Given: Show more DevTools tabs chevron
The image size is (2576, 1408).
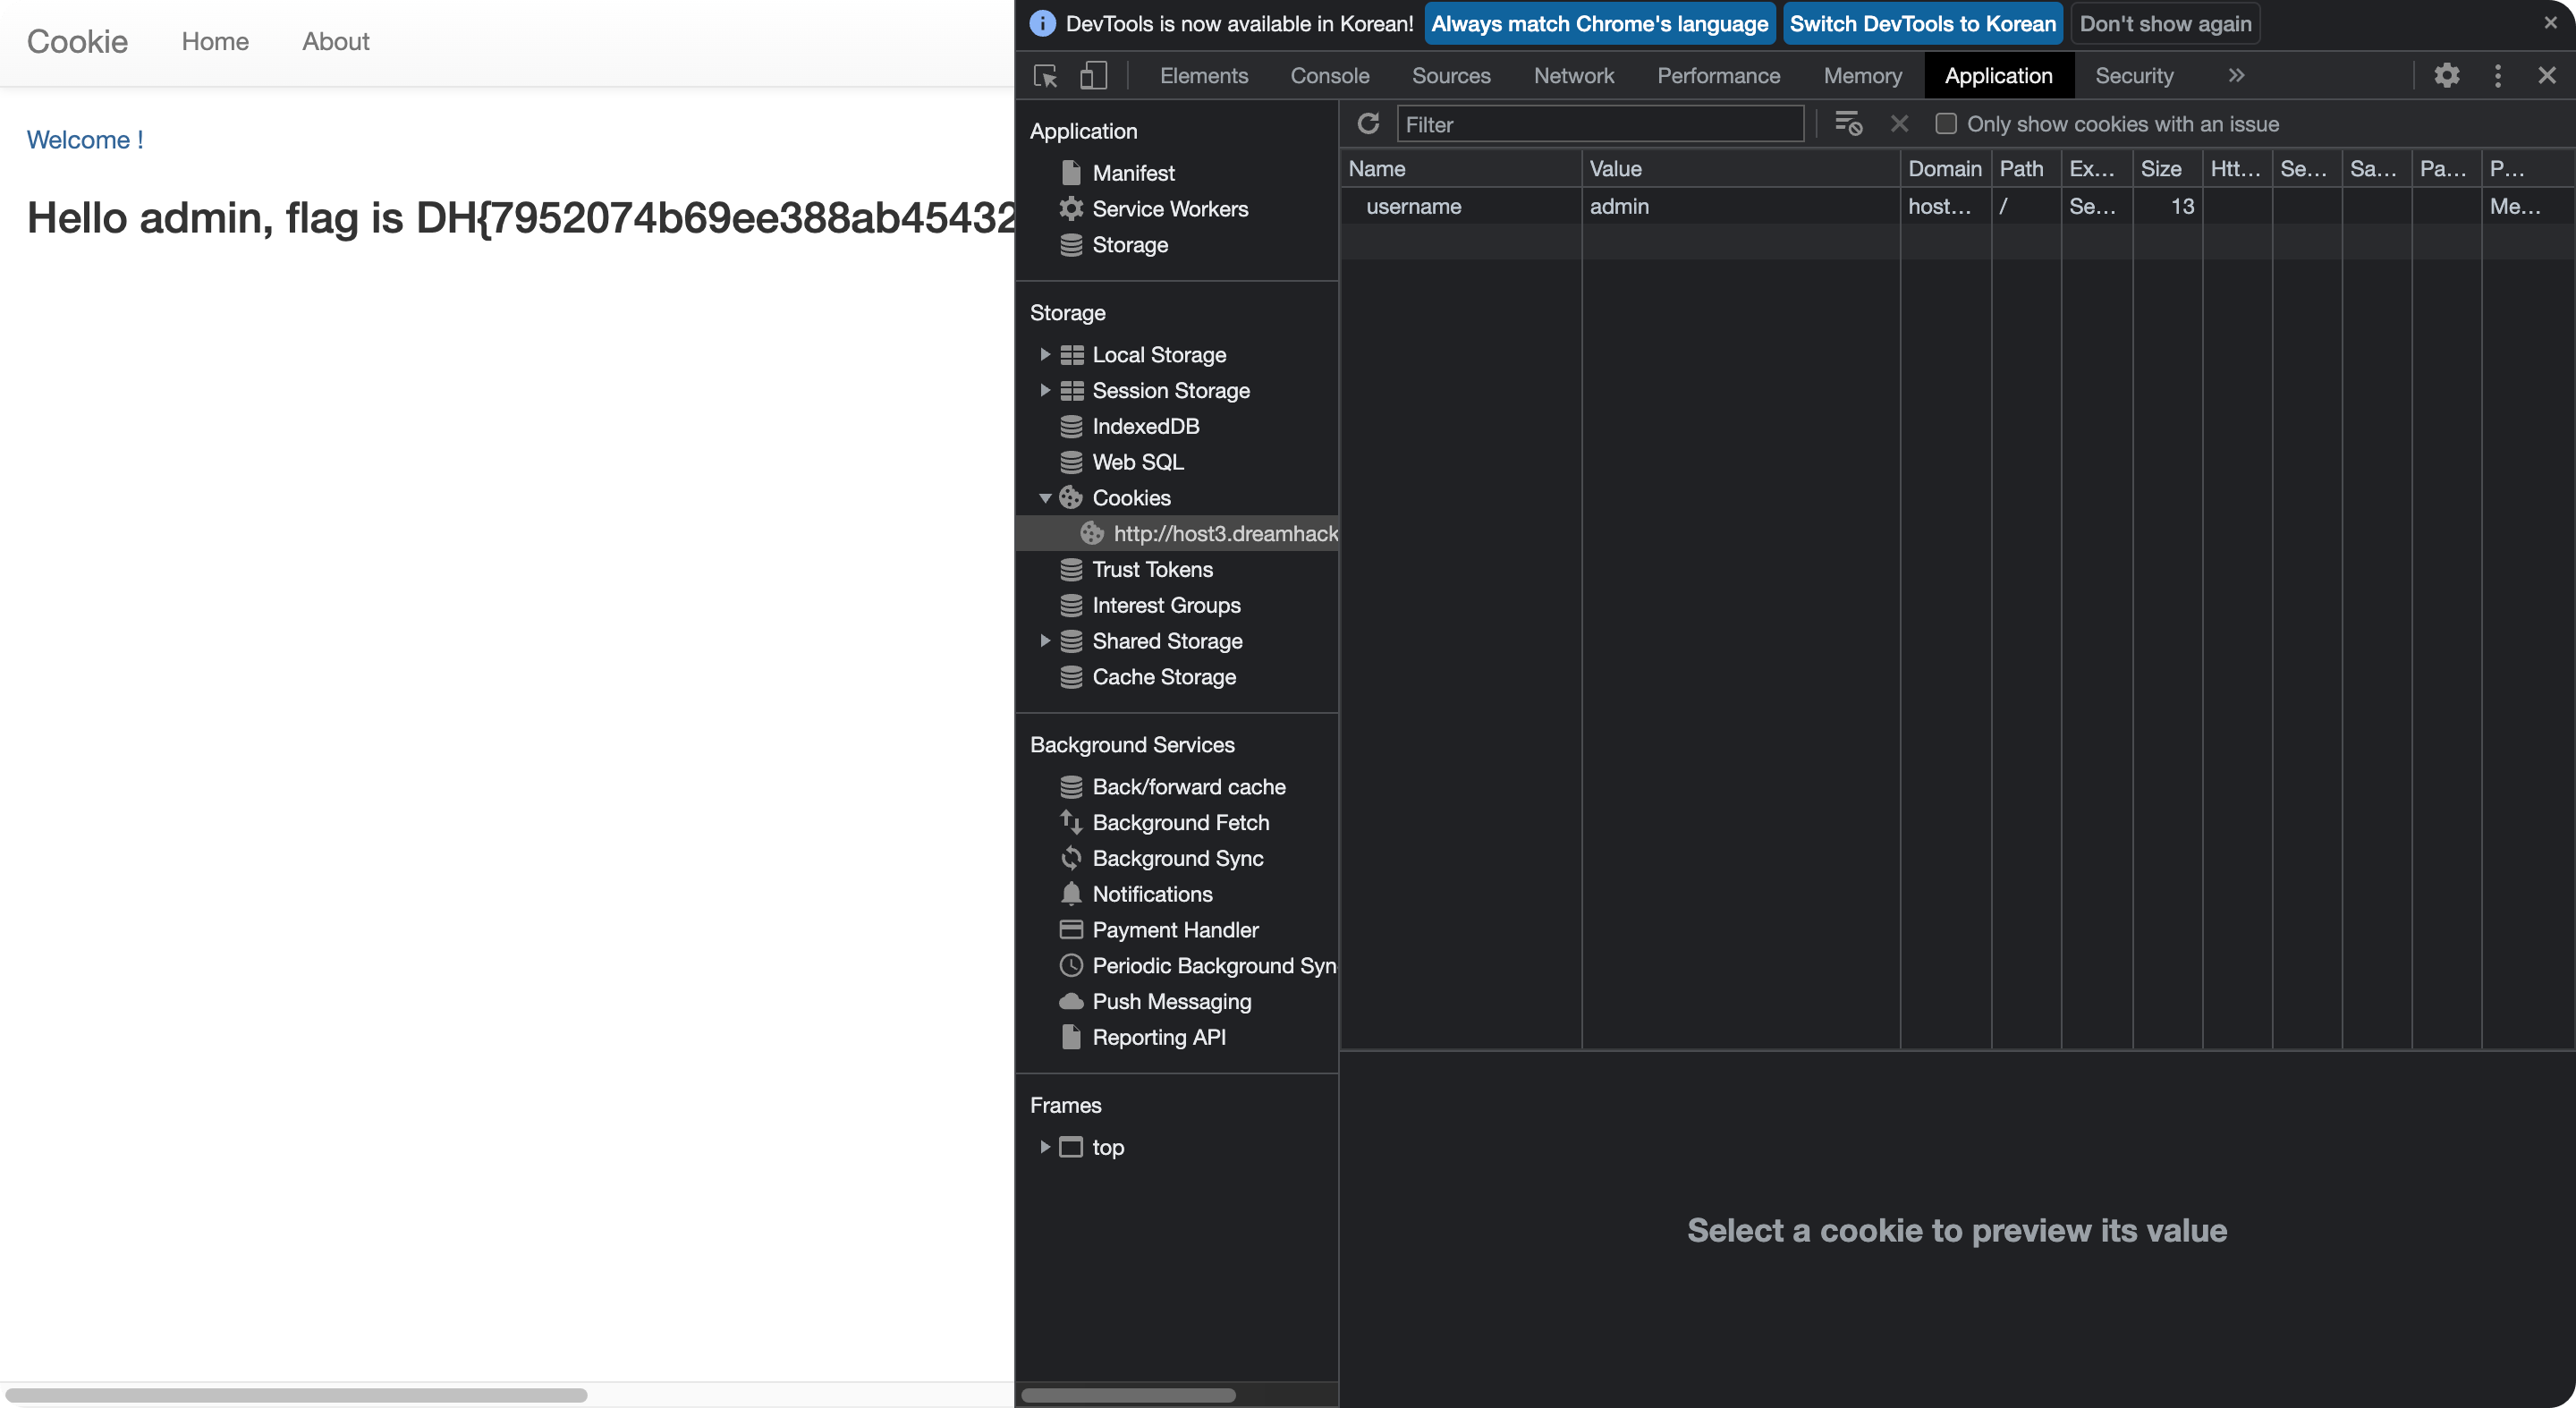Looking at the screenshot, I should point(2236,76).
